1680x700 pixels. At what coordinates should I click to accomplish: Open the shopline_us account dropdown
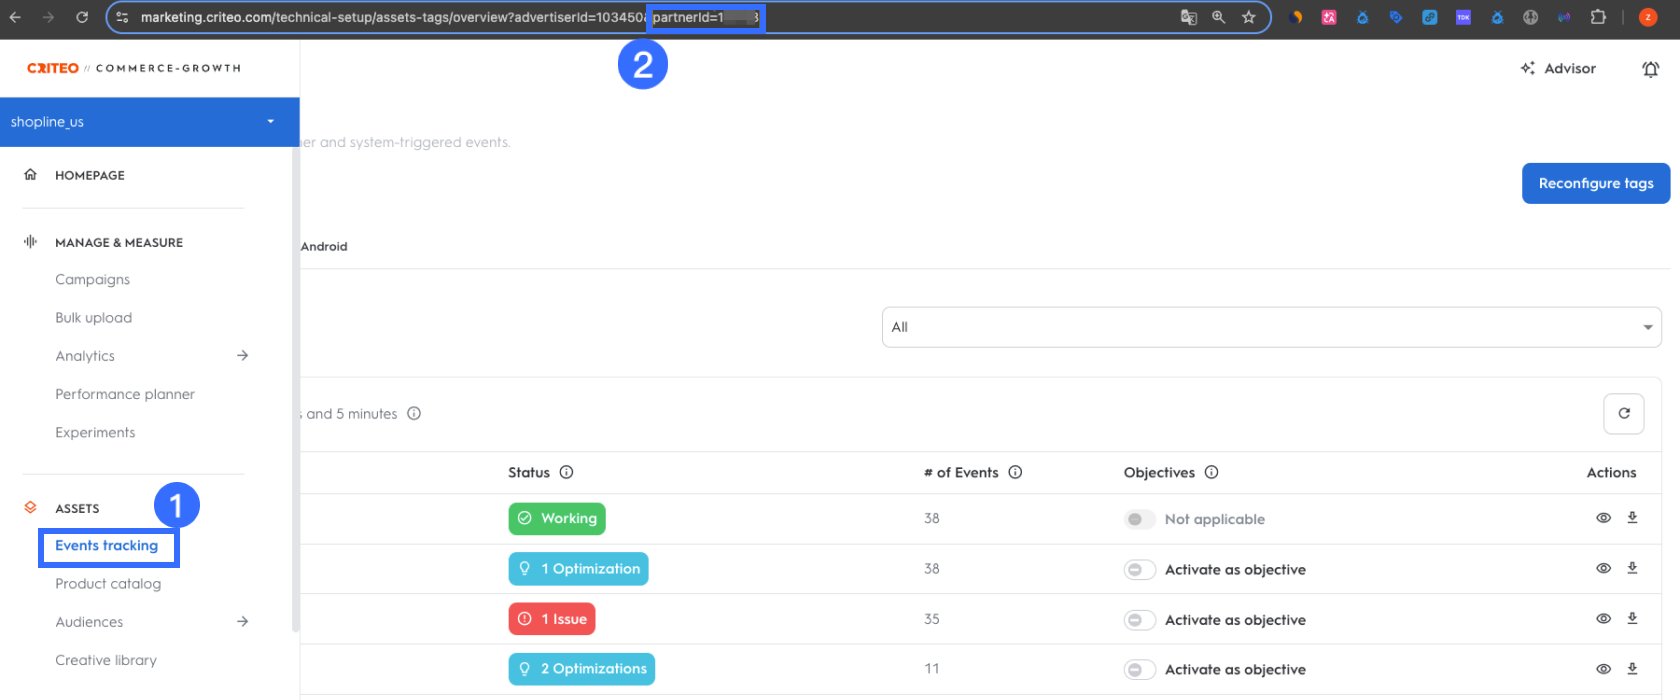click(x=150, y=122)
